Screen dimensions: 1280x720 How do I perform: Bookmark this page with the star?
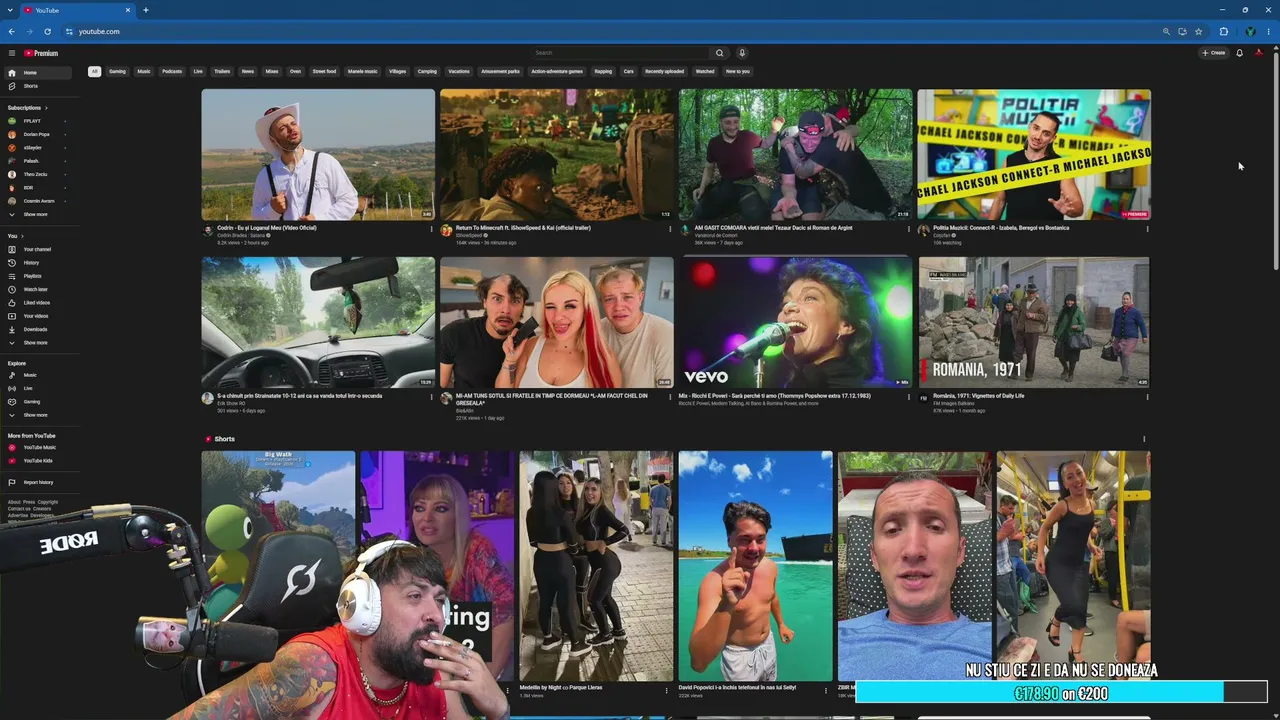(x=1198, y=31)
